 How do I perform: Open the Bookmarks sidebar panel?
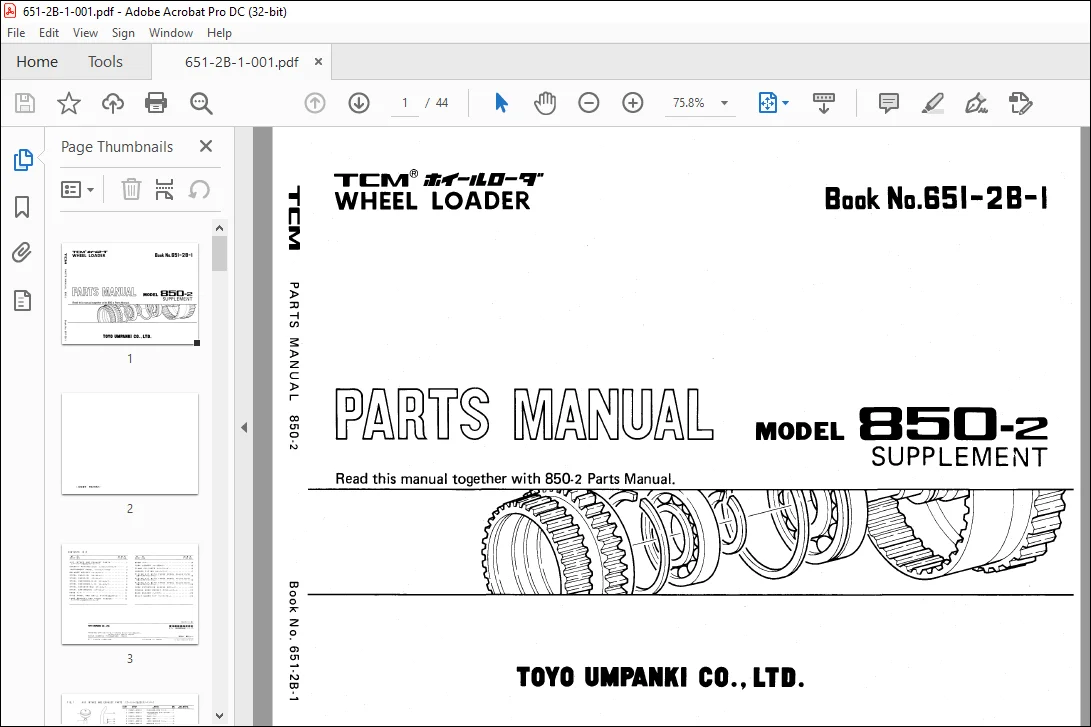[22, 207]
